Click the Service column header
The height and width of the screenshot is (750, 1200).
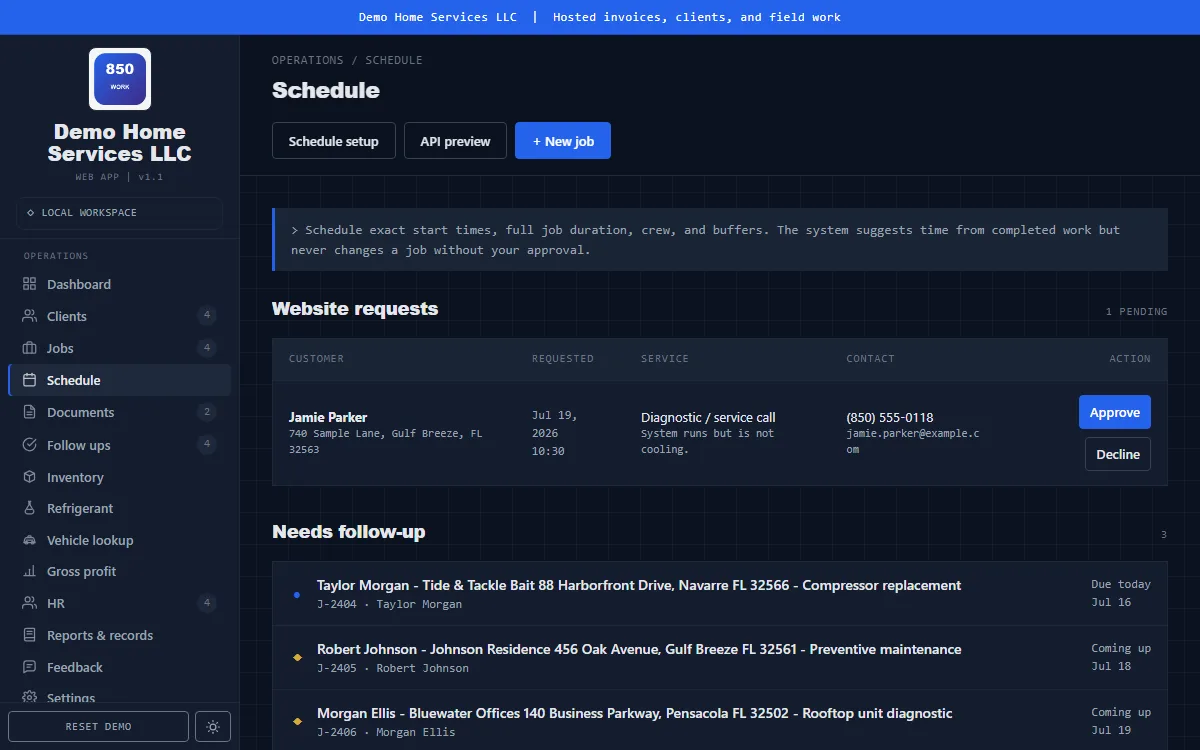665,358
